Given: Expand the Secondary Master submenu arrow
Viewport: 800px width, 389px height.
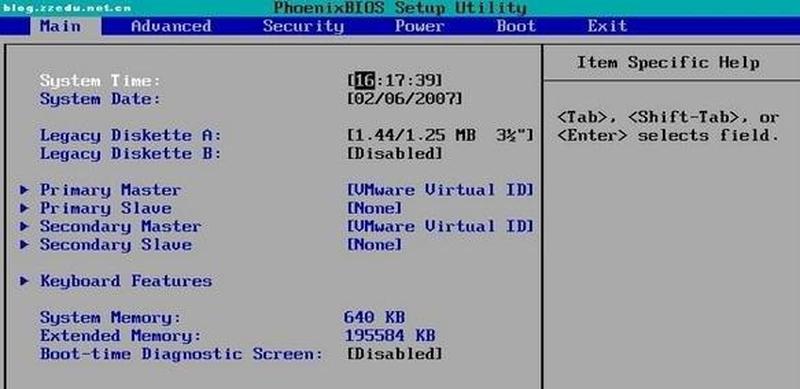Looking at the screenshot, I should 24,227.
